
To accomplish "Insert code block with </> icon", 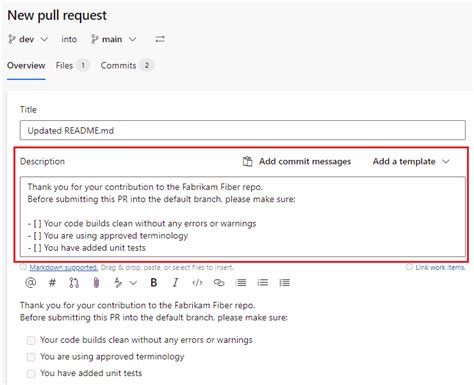I will click(197, 283).
